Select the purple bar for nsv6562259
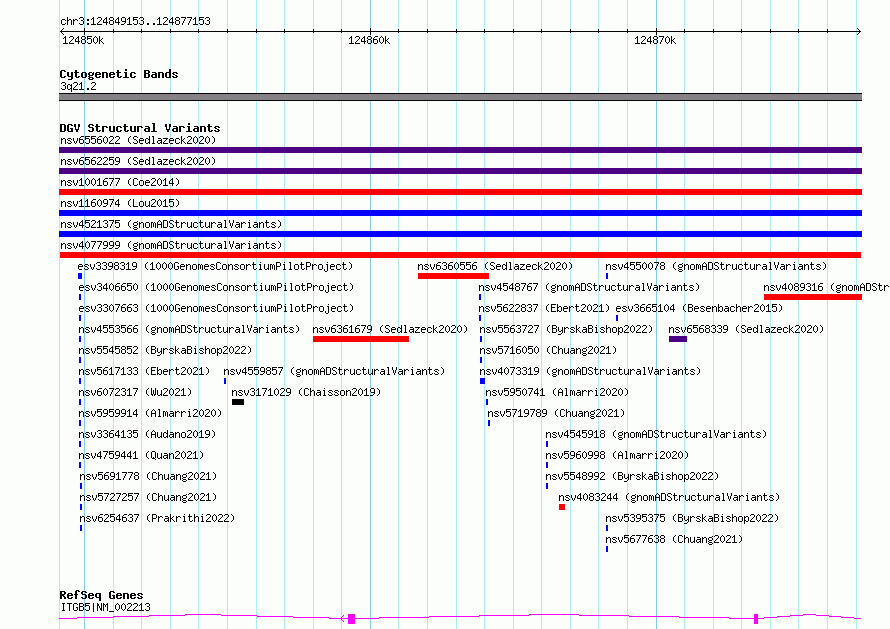Viewport: 890px width, 629px height. tap(460, 171)
